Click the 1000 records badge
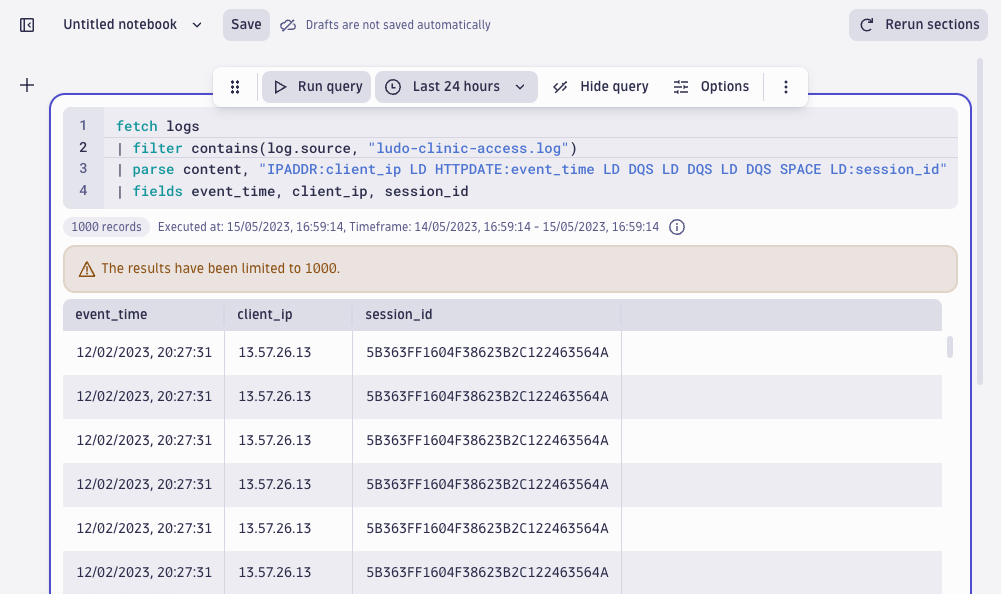The height and width of the screenshot is (594, 1001). tap(106, 226)
